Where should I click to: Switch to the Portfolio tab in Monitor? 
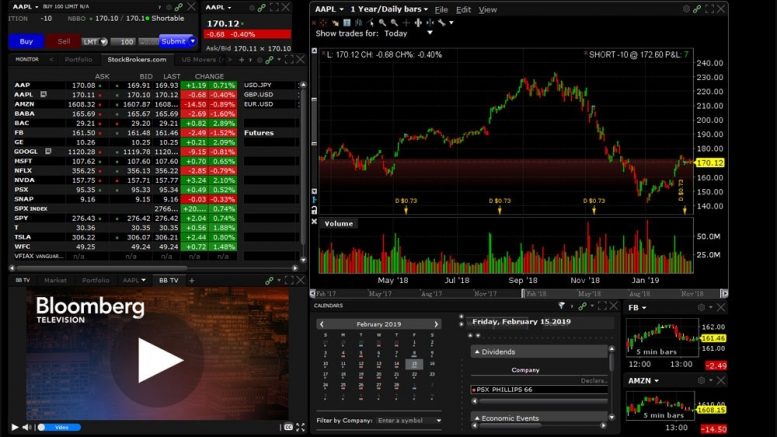[x=78, y=59]
